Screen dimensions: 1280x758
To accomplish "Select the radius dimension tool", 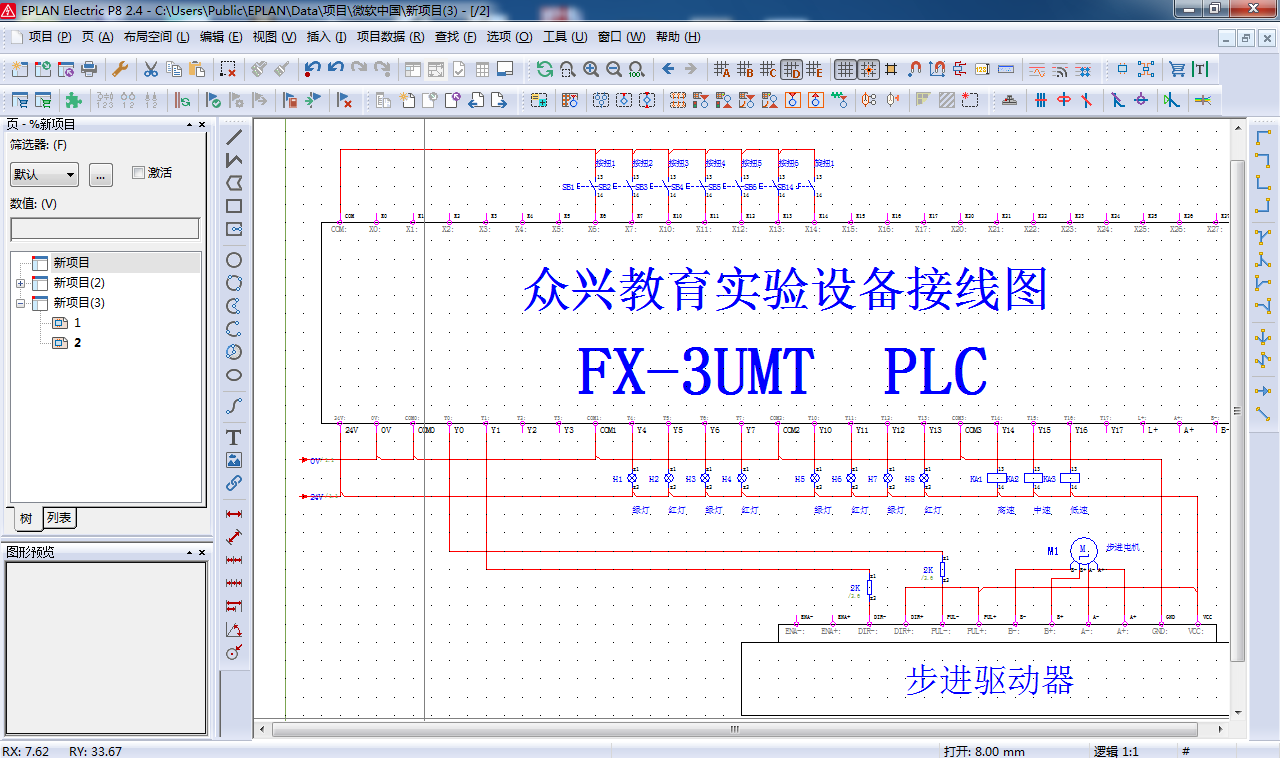I will (234, 653).
